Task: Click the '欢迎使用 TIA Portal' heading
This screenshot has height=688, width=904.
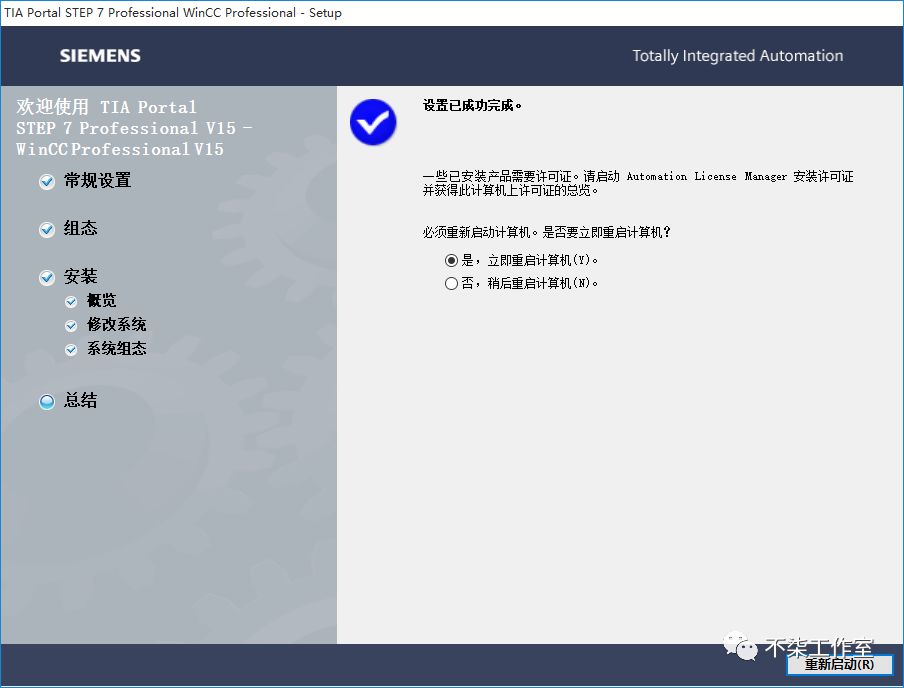Action: point(134,128)
